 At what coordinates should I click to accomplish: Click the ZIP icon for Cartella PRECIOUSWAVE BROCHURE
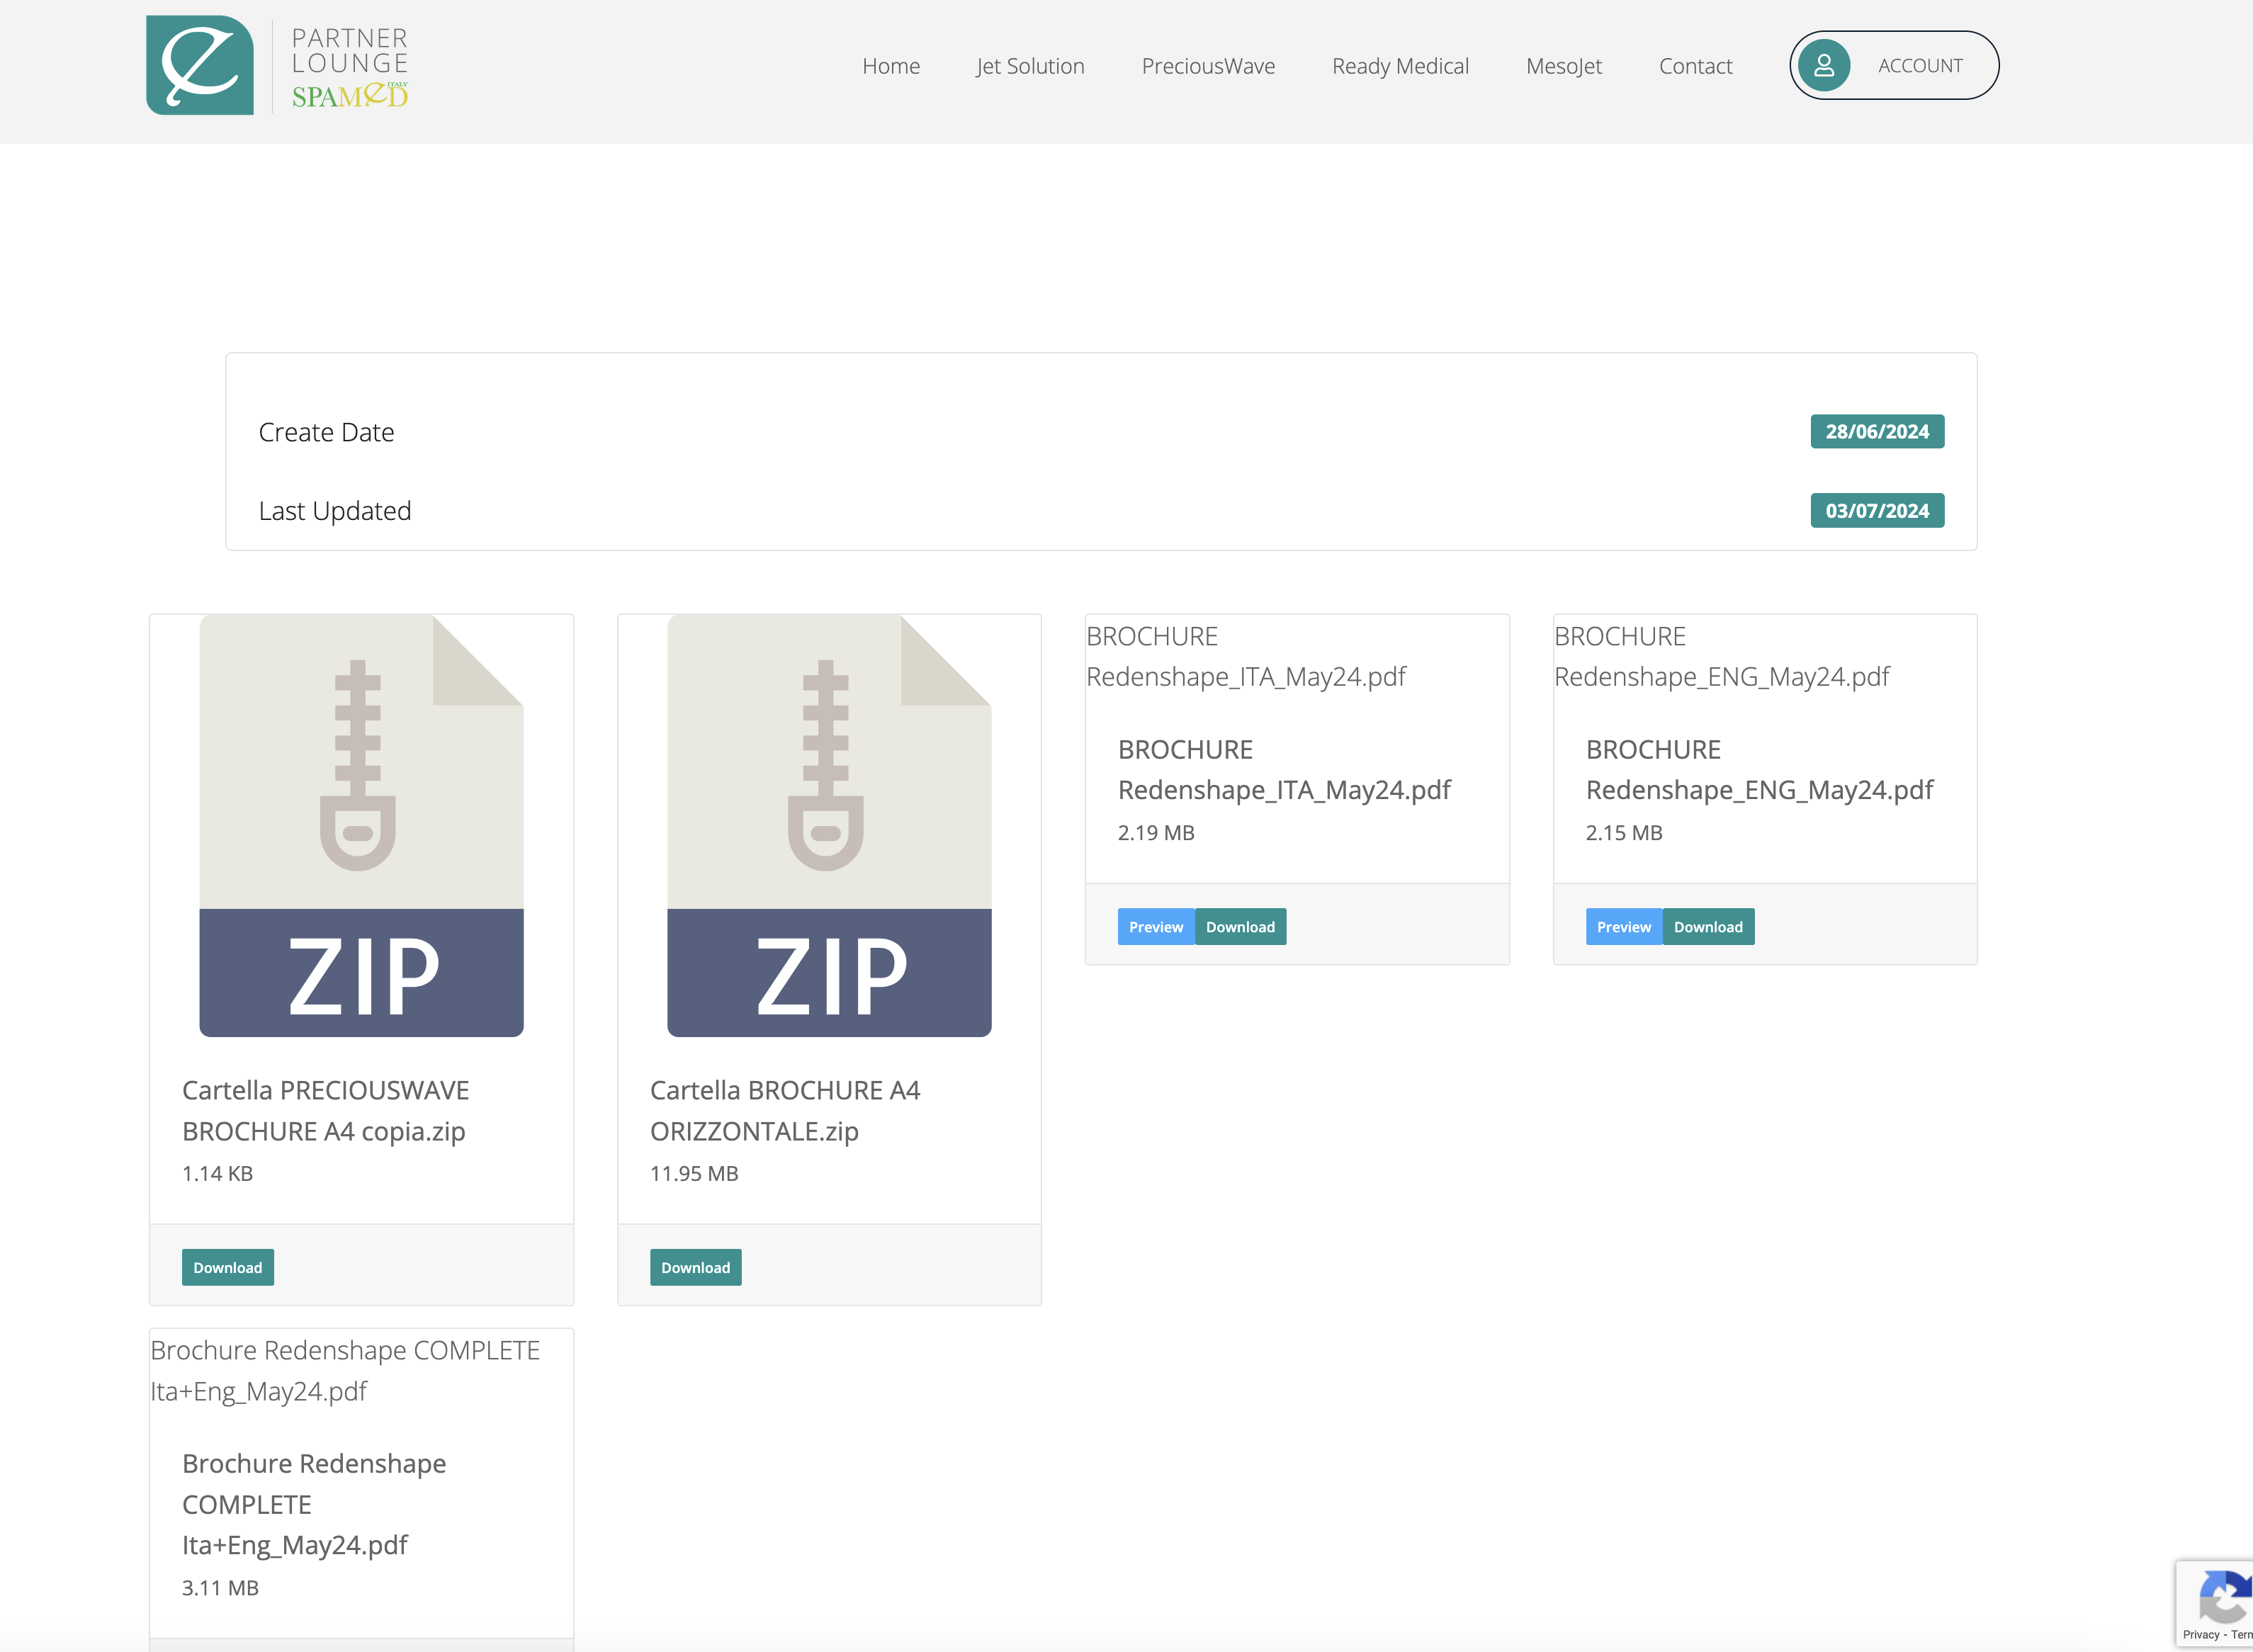coord(361,825)
